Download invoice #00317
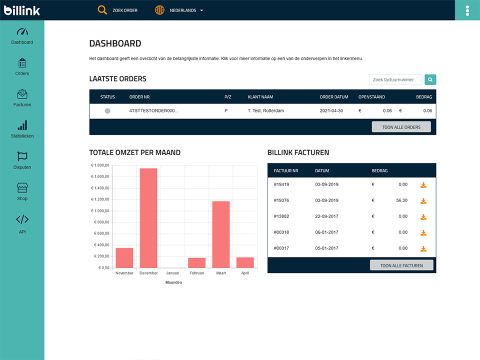Screen dimensions: 480x360 423,249
